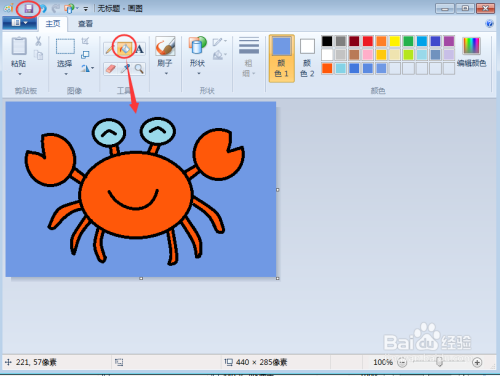Click the Paint help question mark icon
Image resolution: width=500 pixels, height=376 pixels.
pyautogui.click(x=489, y=23)
